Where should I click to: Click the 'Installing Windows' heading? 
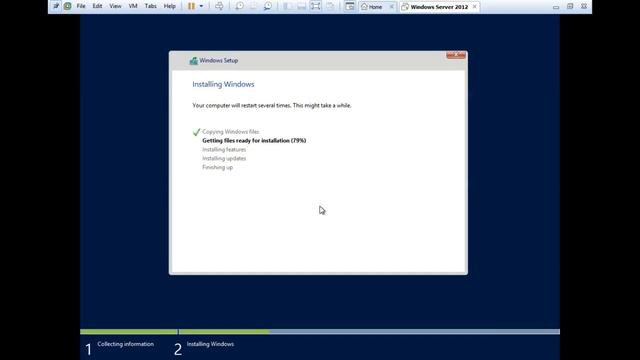pos(223,84)
